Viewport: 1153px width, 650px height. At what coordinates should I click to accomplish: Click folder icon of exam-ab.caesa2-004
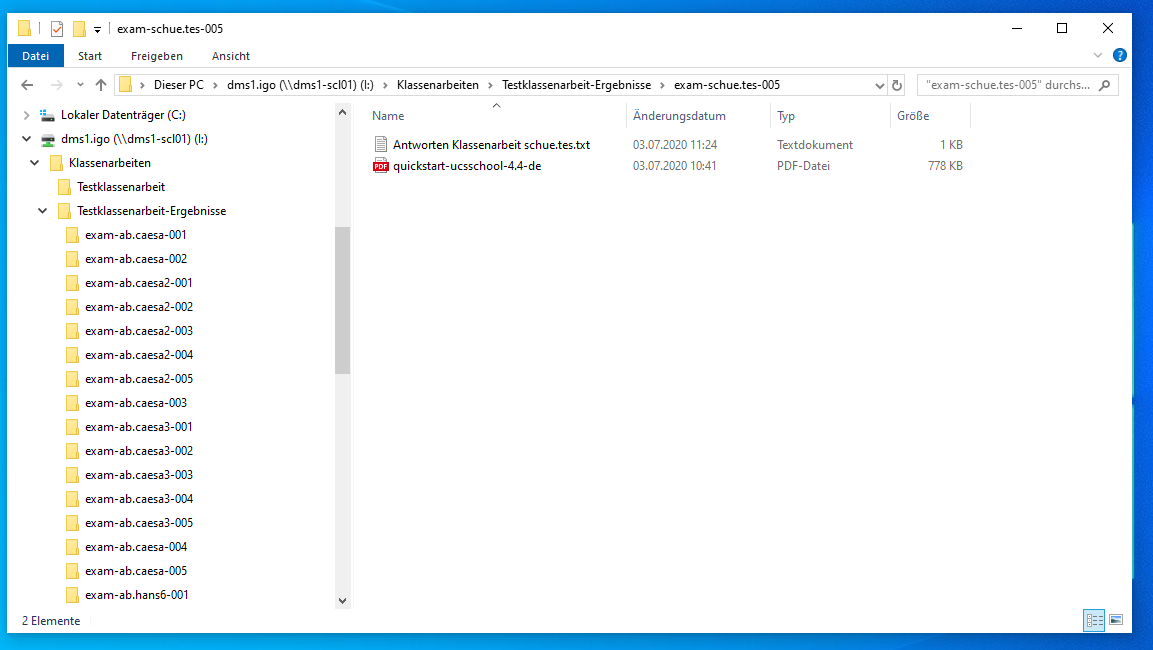(72, 355)
